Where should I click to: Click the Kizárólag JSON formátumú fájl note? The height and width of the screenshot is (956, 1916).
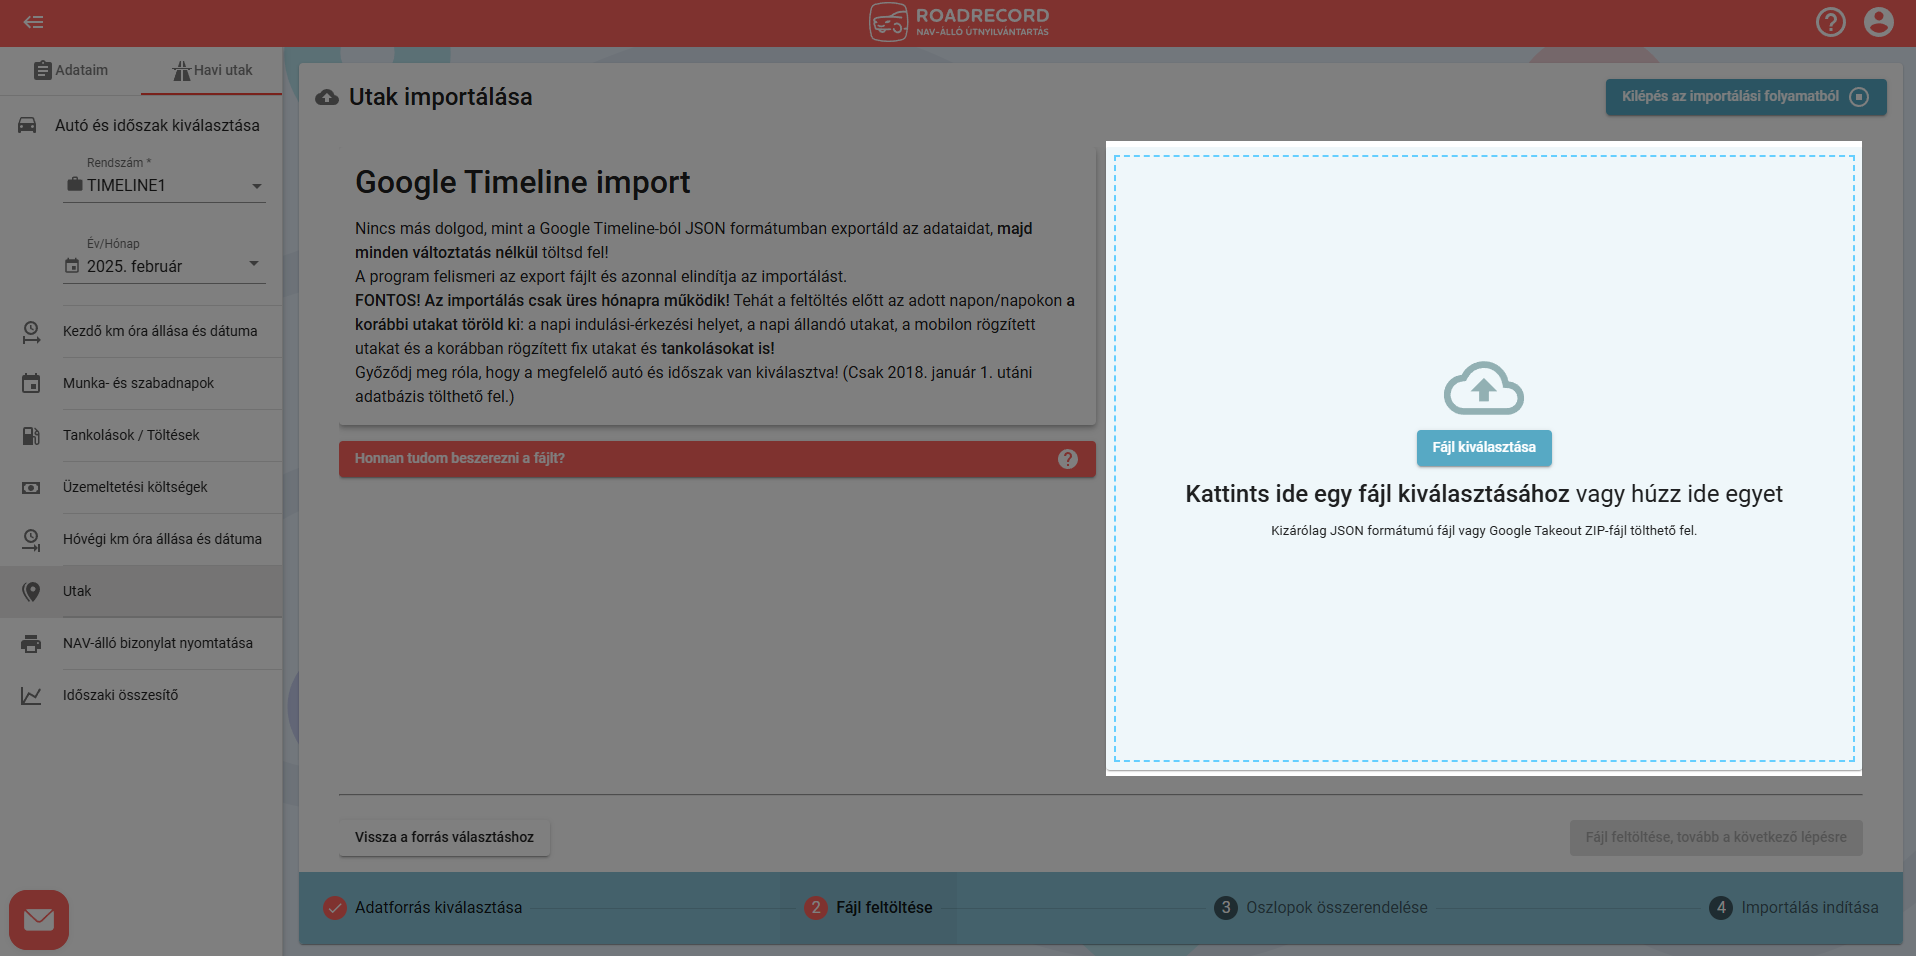click(1484, 531)
